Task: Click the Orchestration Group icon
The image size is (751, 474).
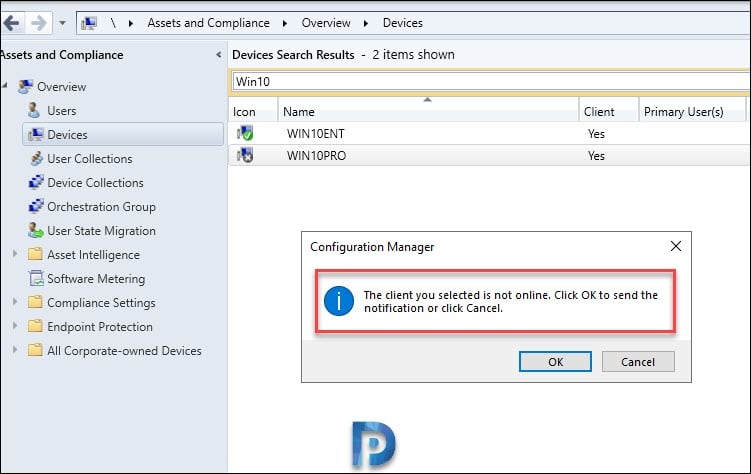Action: tap(36, 206)
